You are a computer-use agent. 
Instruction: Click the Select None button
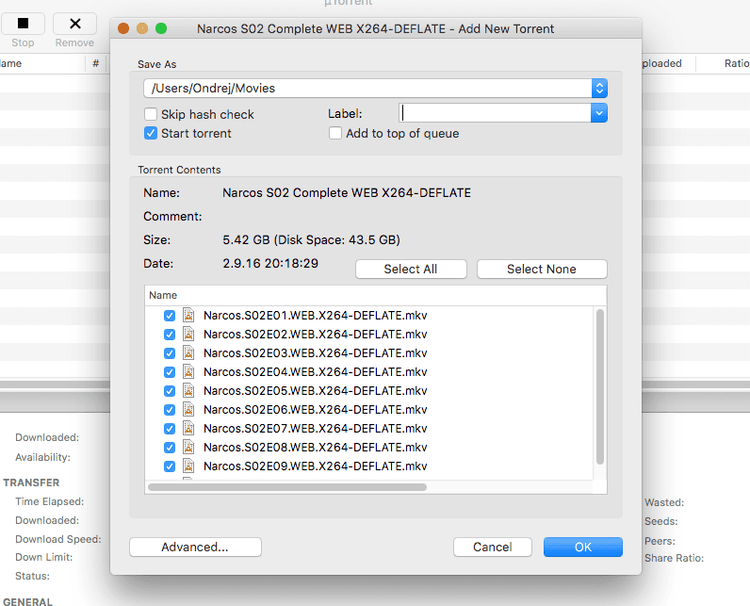tap(542, 269)
